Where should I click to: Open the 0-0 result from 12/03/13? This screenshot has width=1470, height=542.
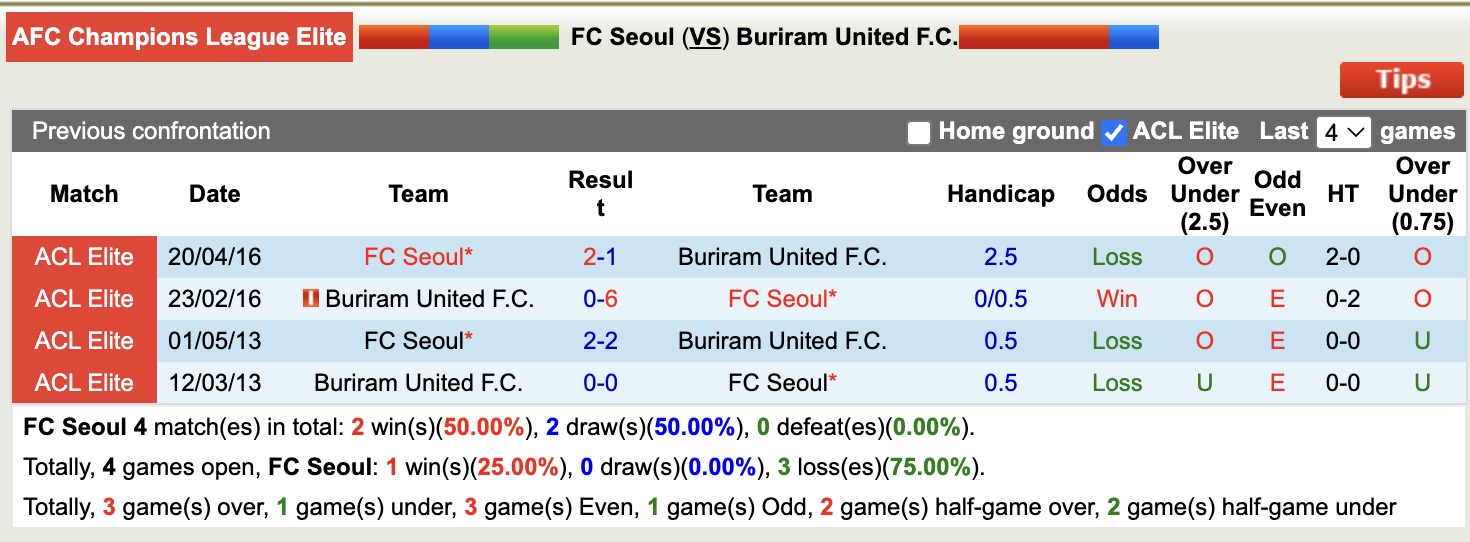600,383
